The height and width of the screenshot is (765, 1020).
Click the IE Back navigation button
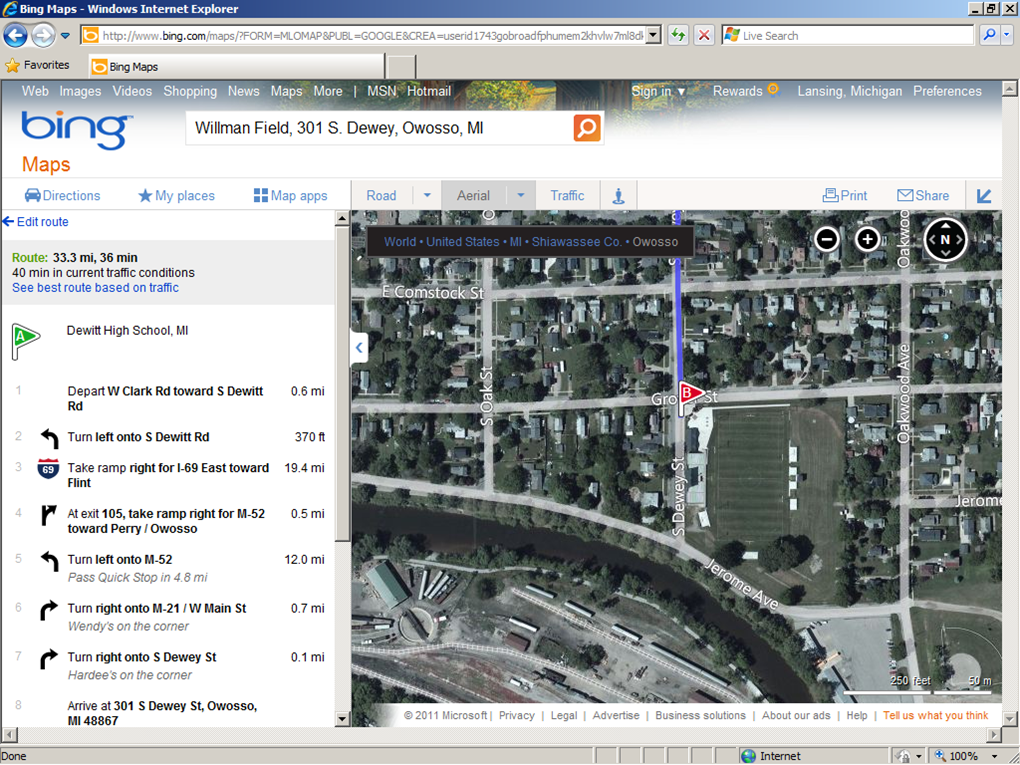16,35
